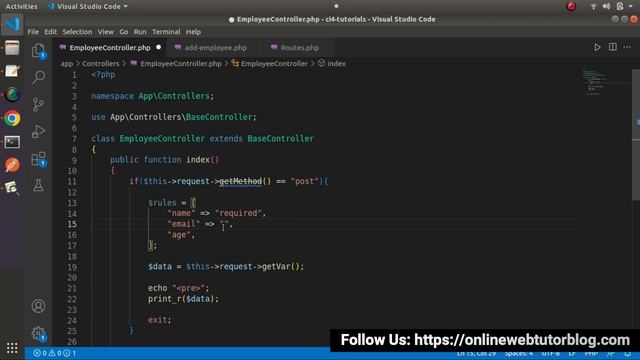The image size is (640, 360).
Task: Open the File menu
Action: [x=33, y=32]
